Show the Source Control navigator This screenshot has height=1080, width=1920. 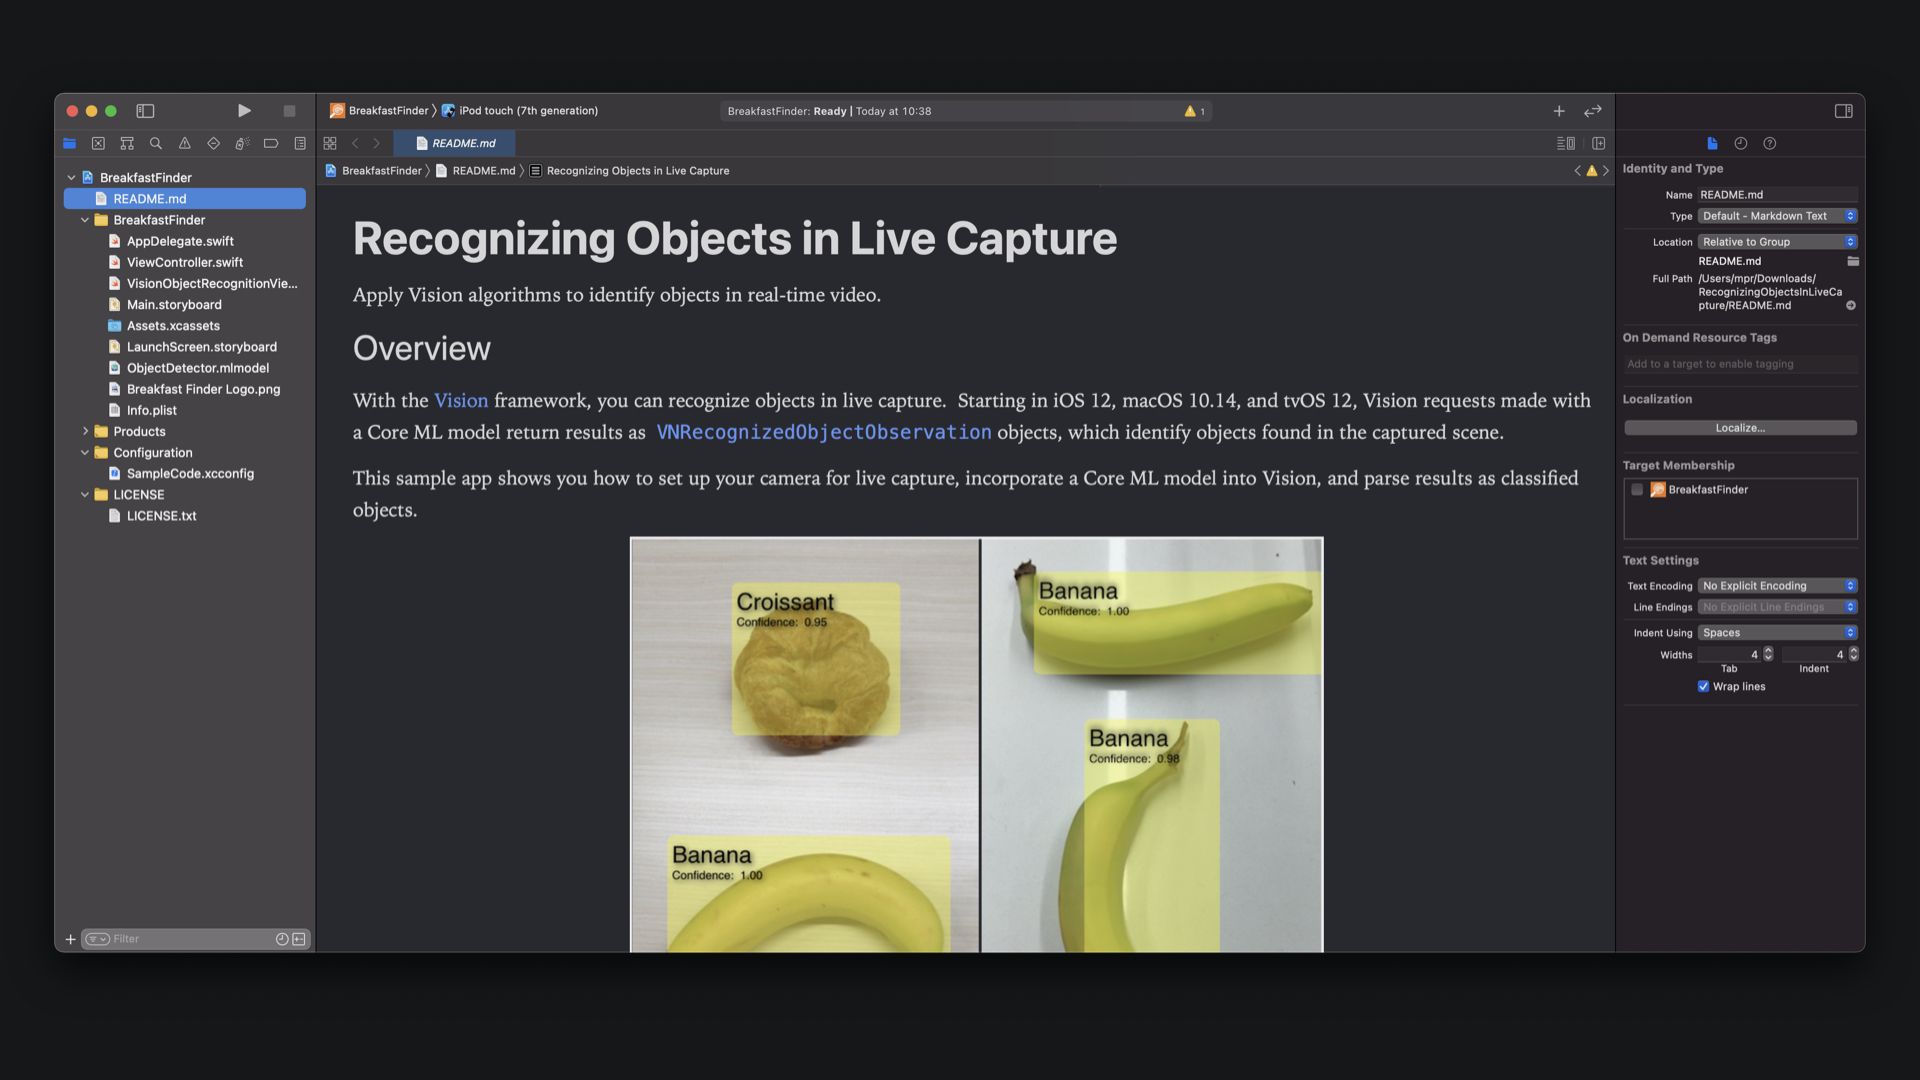pos(98,143)
